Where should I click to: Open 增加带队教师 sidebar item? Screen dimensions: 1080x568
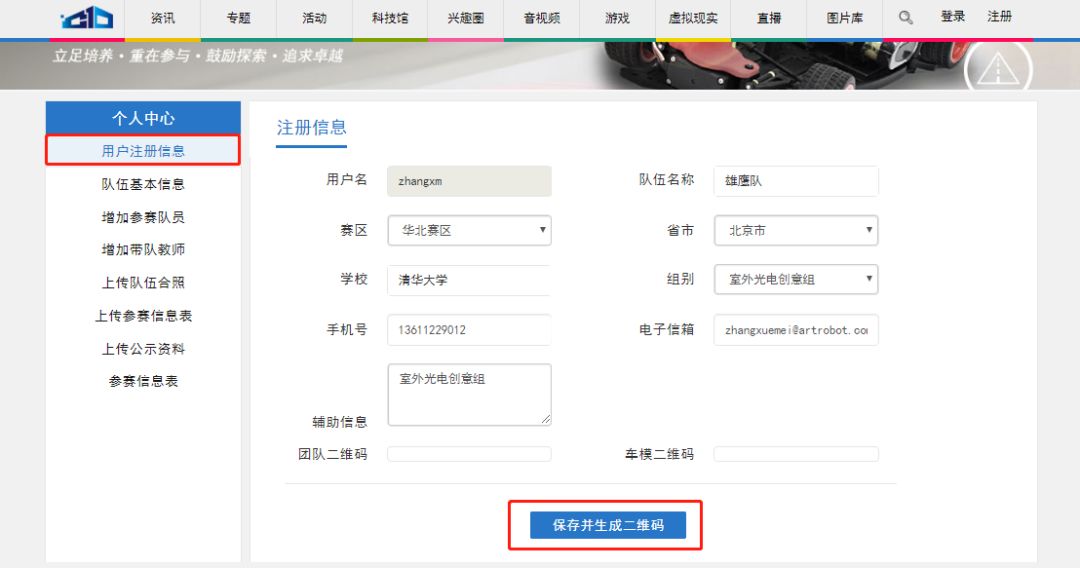pos(143,249)
